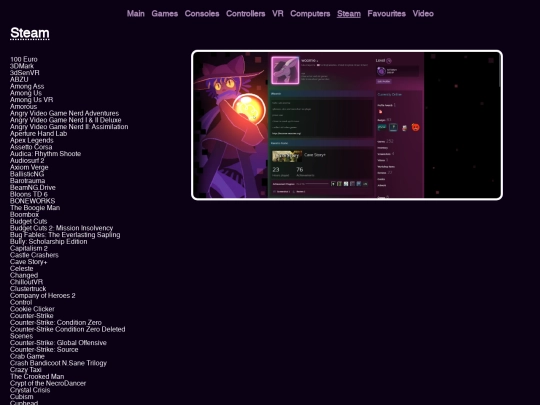Select Crazy Taxi from the list

click(25, 370)
